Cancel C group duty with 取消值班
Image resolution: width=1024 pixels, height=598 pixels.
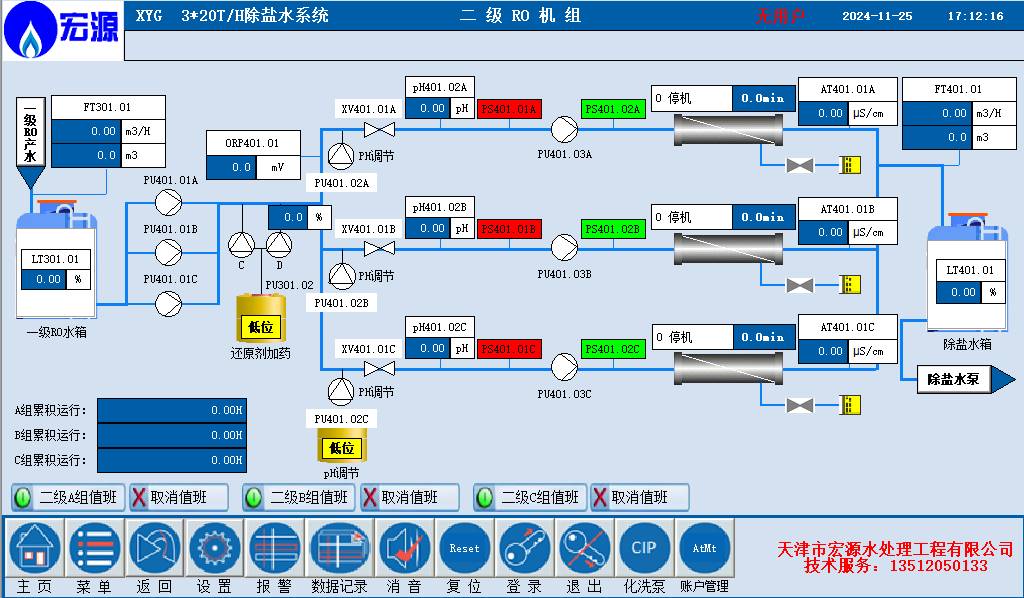tap(639, 497)
